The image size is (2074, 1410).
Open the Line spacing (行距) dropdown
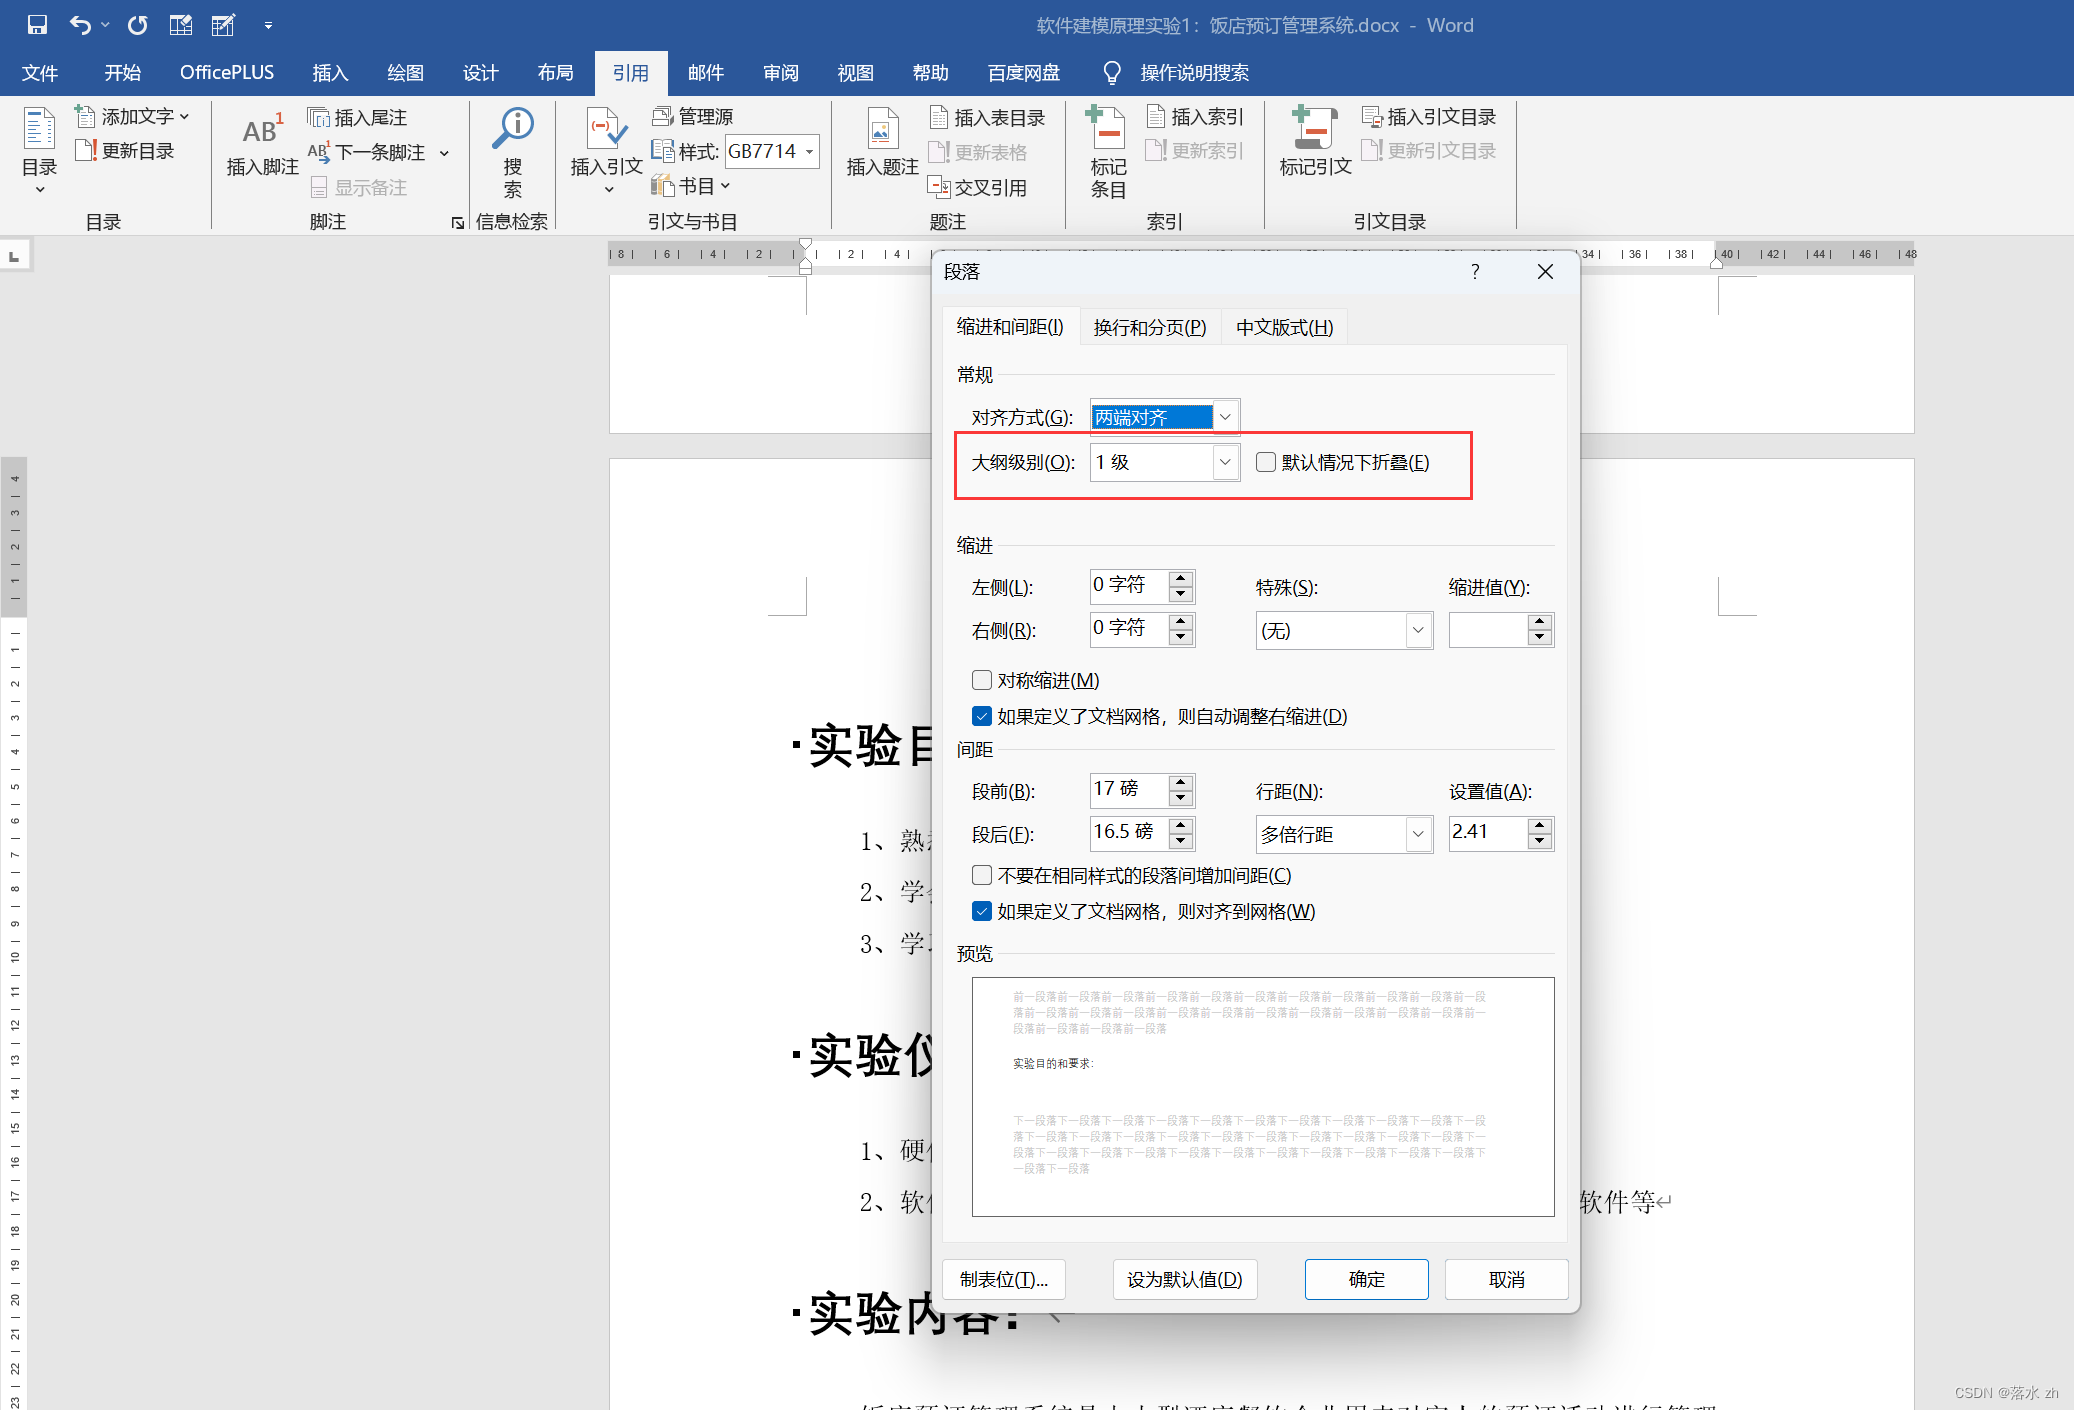tap(1418, 834)
